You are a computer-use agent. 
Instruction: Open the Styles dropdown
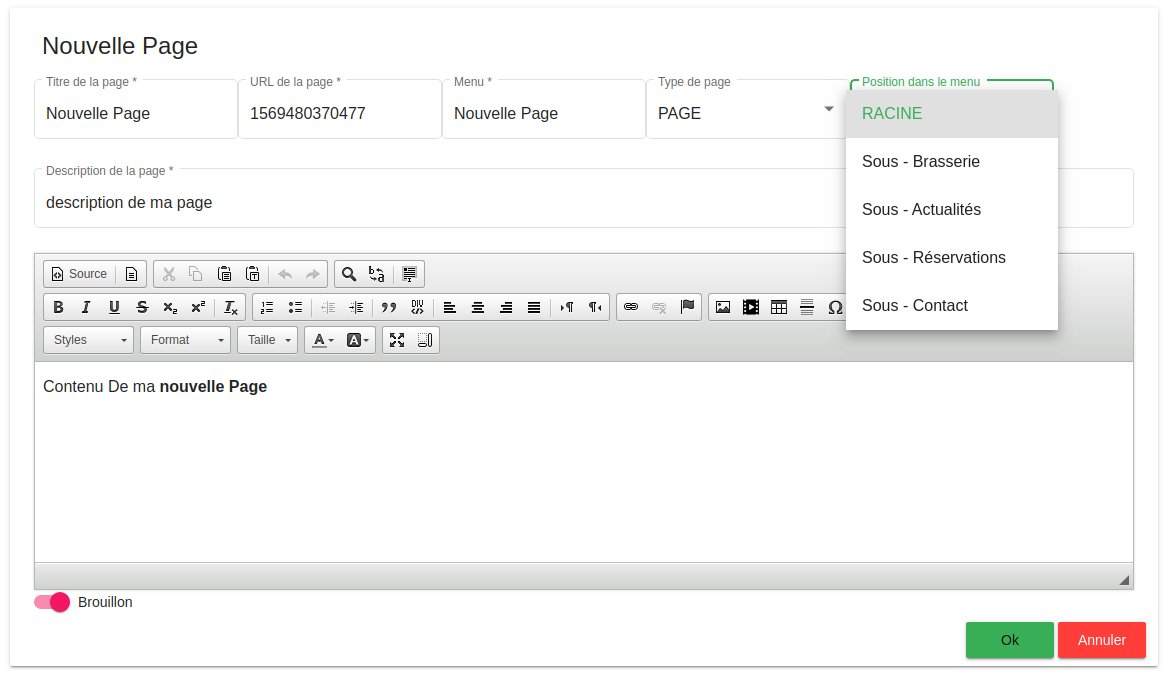89,340
